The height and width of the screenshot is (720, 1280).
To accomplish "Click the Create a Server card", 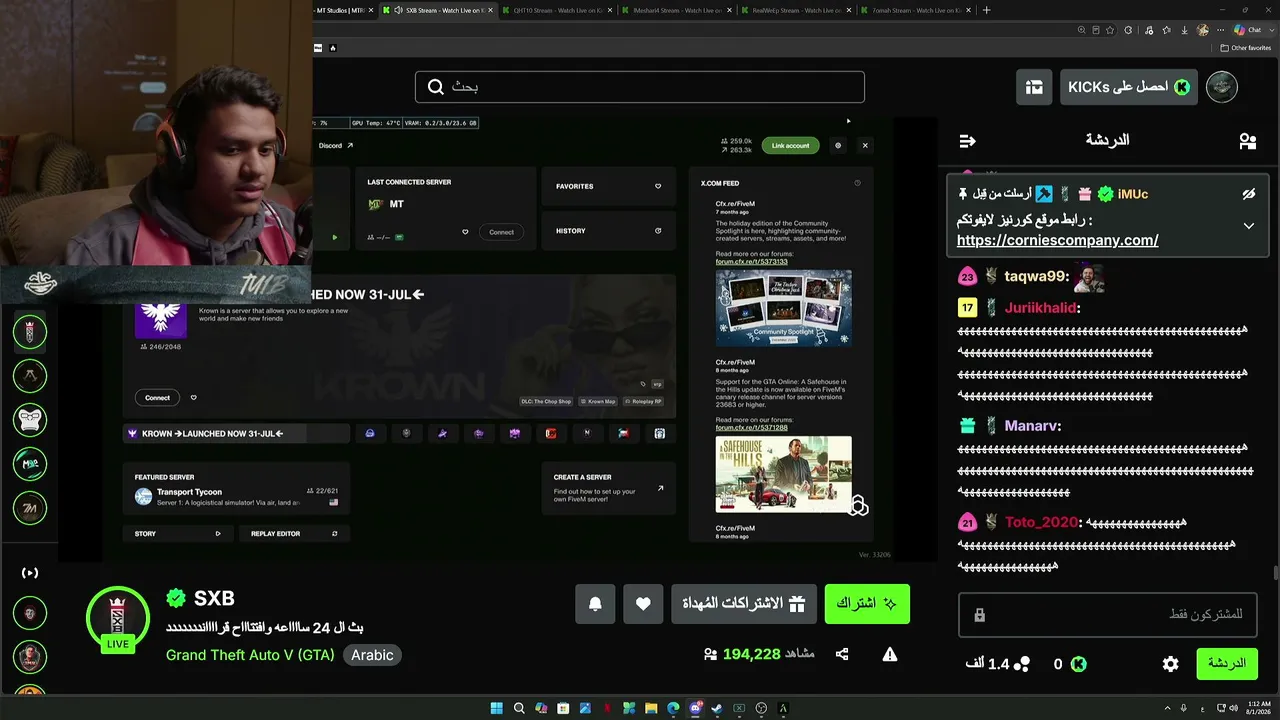I will [x=609, y=487].
